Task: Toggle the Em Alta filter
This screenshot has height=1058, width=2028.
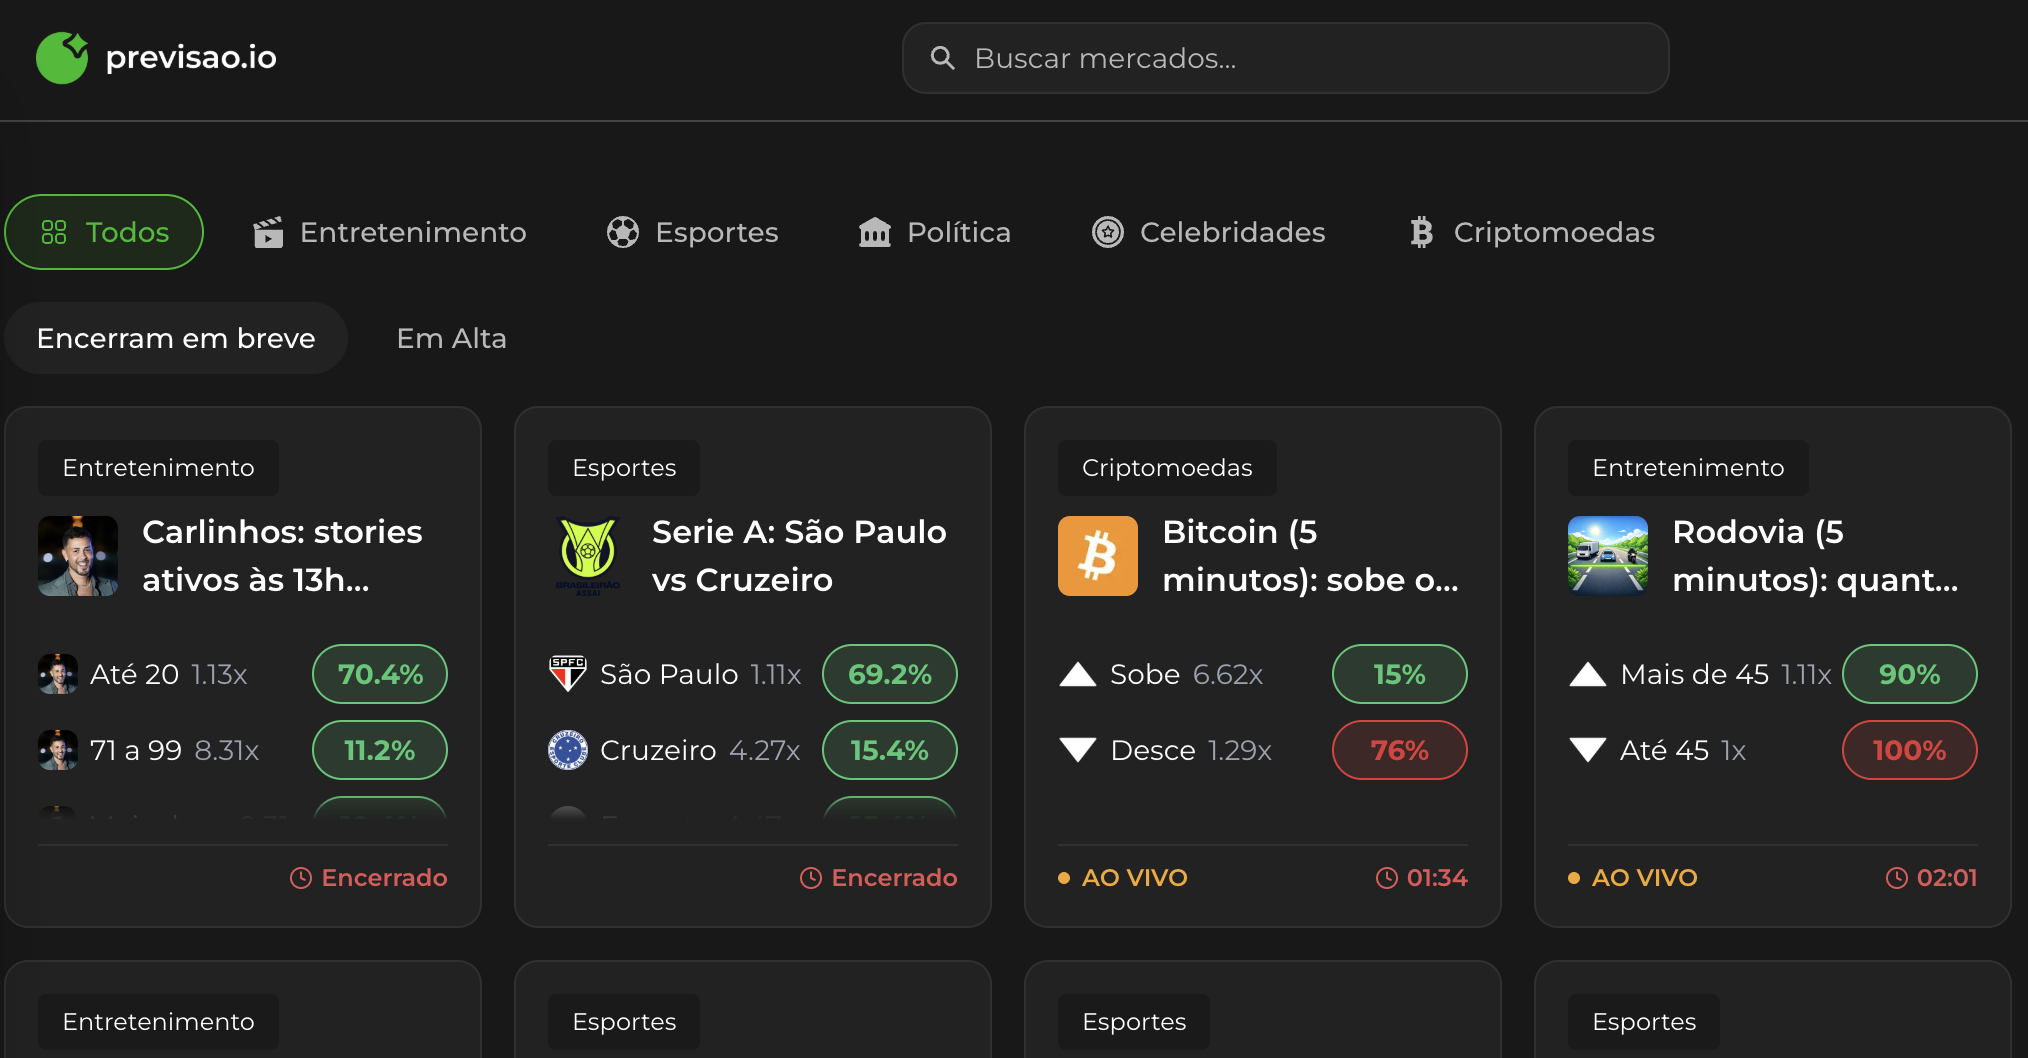Action: pyautogui.click(x=451, y=338)
